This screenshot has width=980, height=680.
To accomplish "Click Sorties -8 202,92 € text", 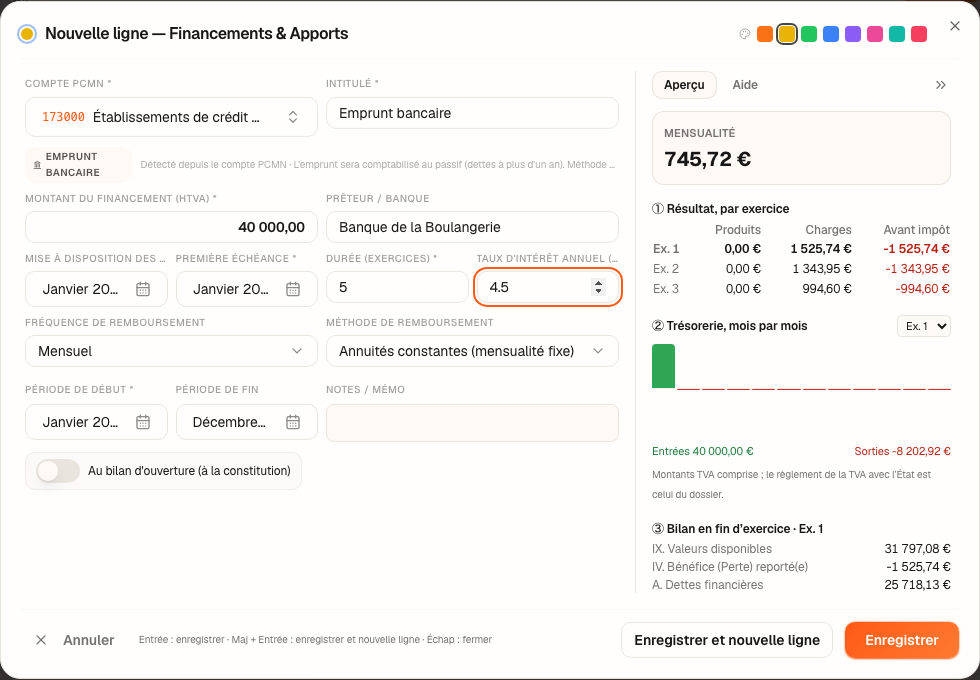I will (x=902, y=451).
